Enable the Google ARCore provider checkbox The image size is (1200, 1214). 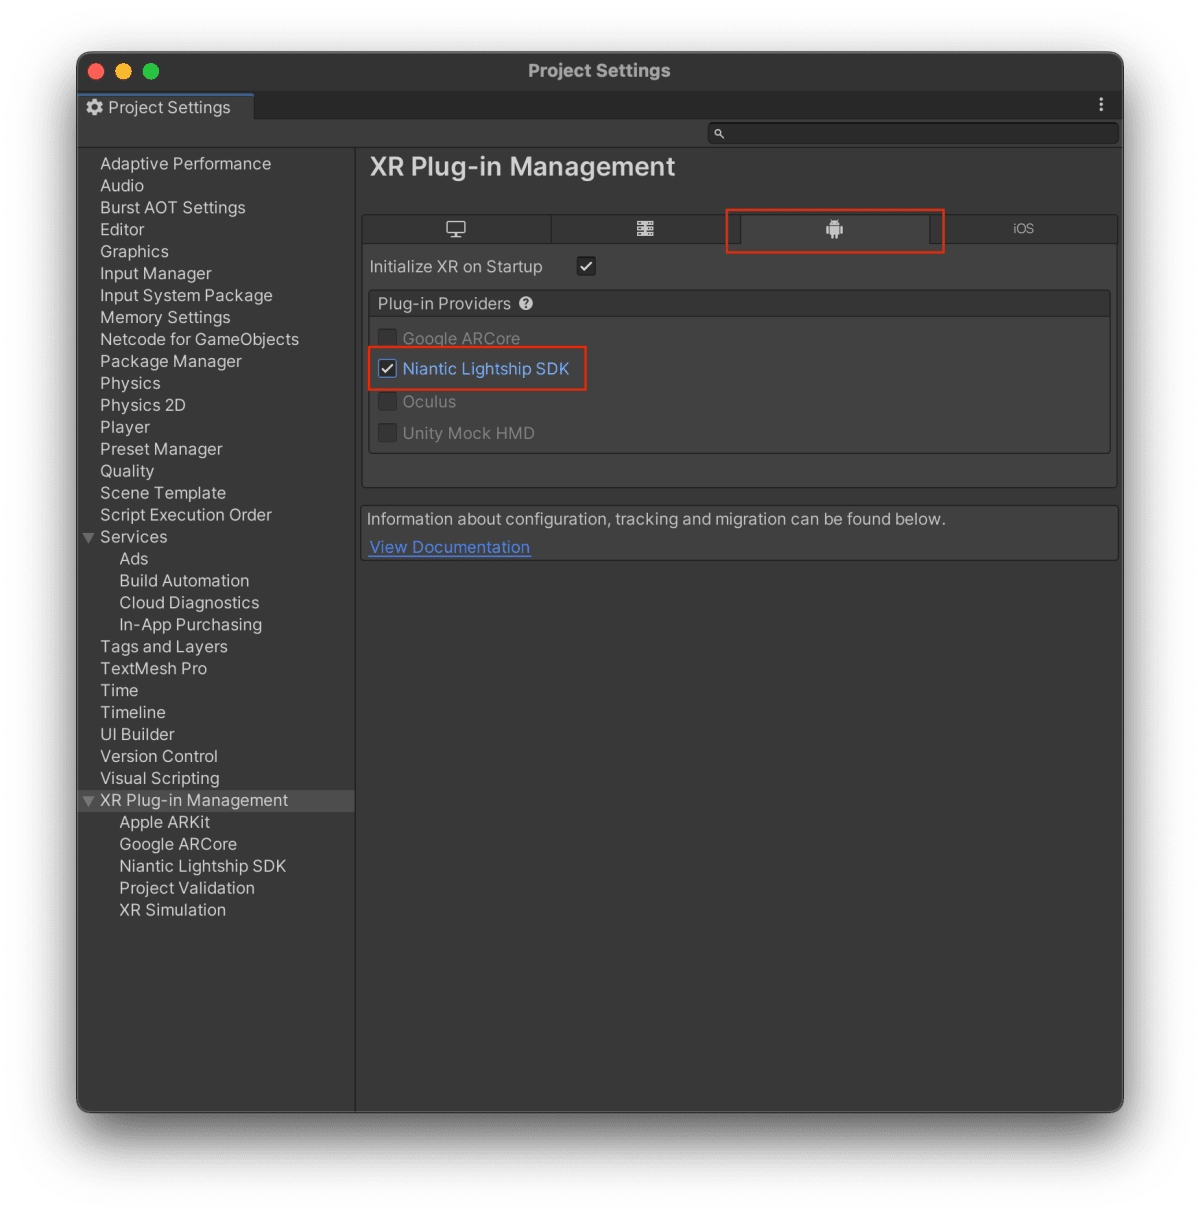click(x=387, y=338)
